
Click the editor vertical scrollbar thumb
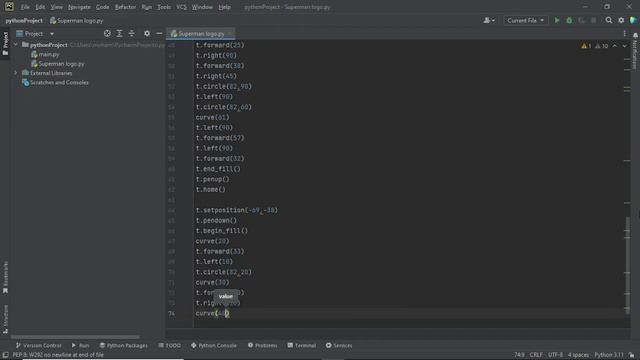627,265
